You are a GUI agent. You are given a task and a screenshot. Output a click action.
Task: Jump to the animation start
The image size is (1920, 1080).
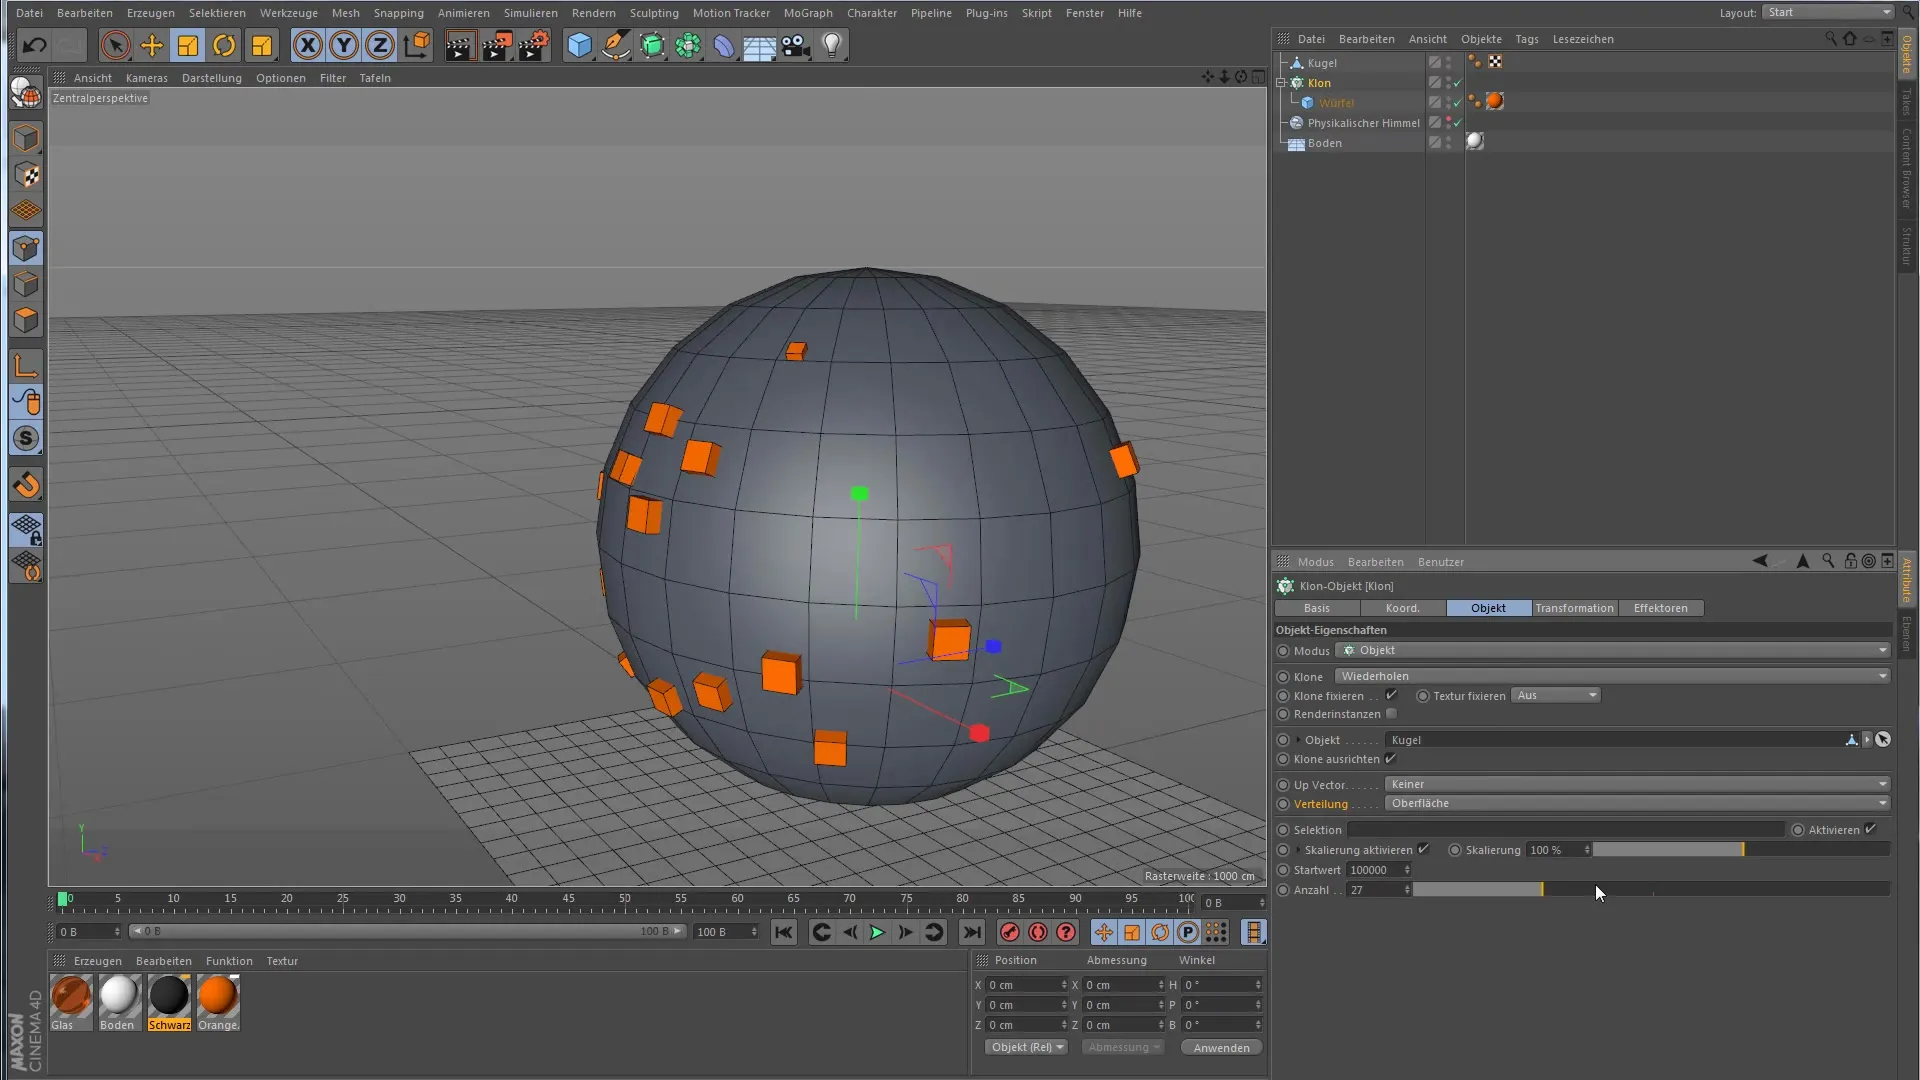coord(783,932)
